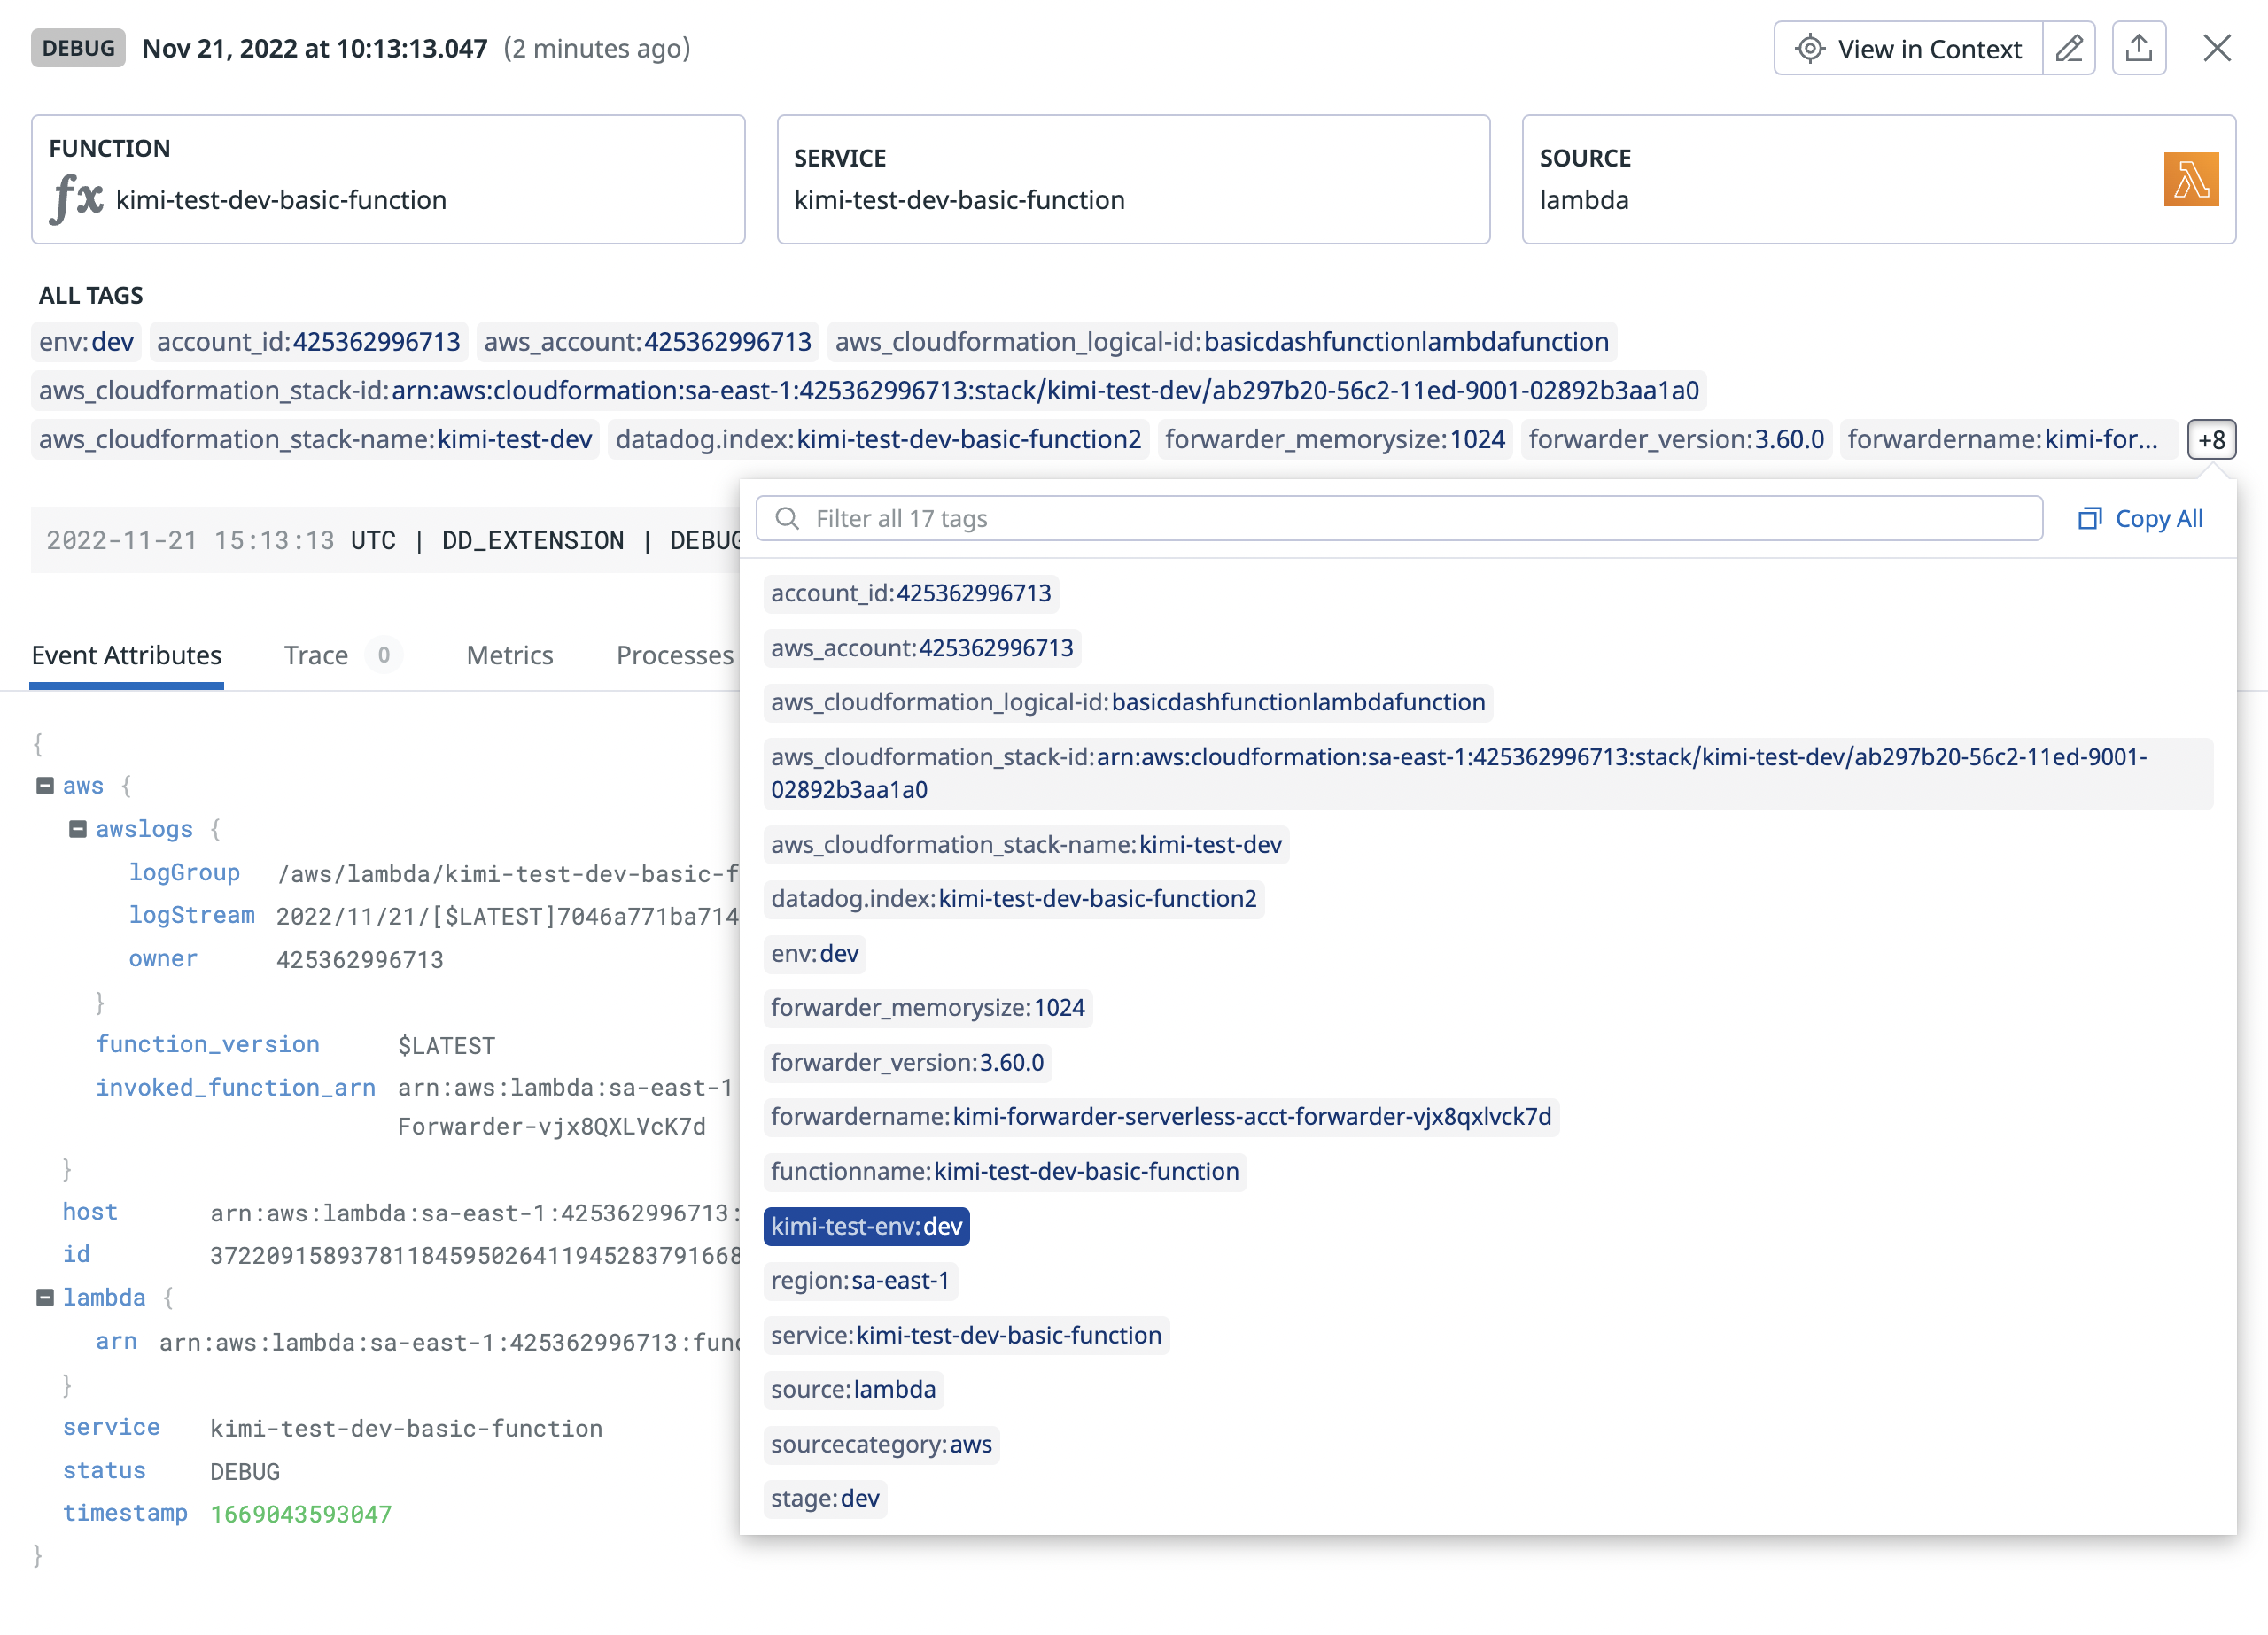Click the stage:dev tag in list
Image resolution: width=2268 pixels, height=1635 pixels.
(825, 1498)
